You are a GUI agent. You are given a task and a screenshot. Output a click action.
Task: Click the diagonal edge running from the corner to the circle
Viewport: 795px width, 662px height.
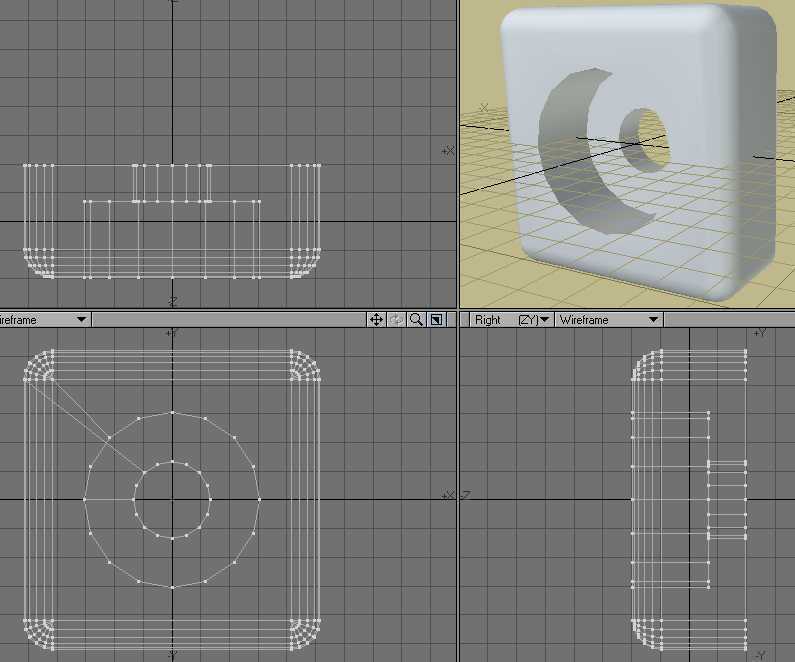[x=80, y=411]
